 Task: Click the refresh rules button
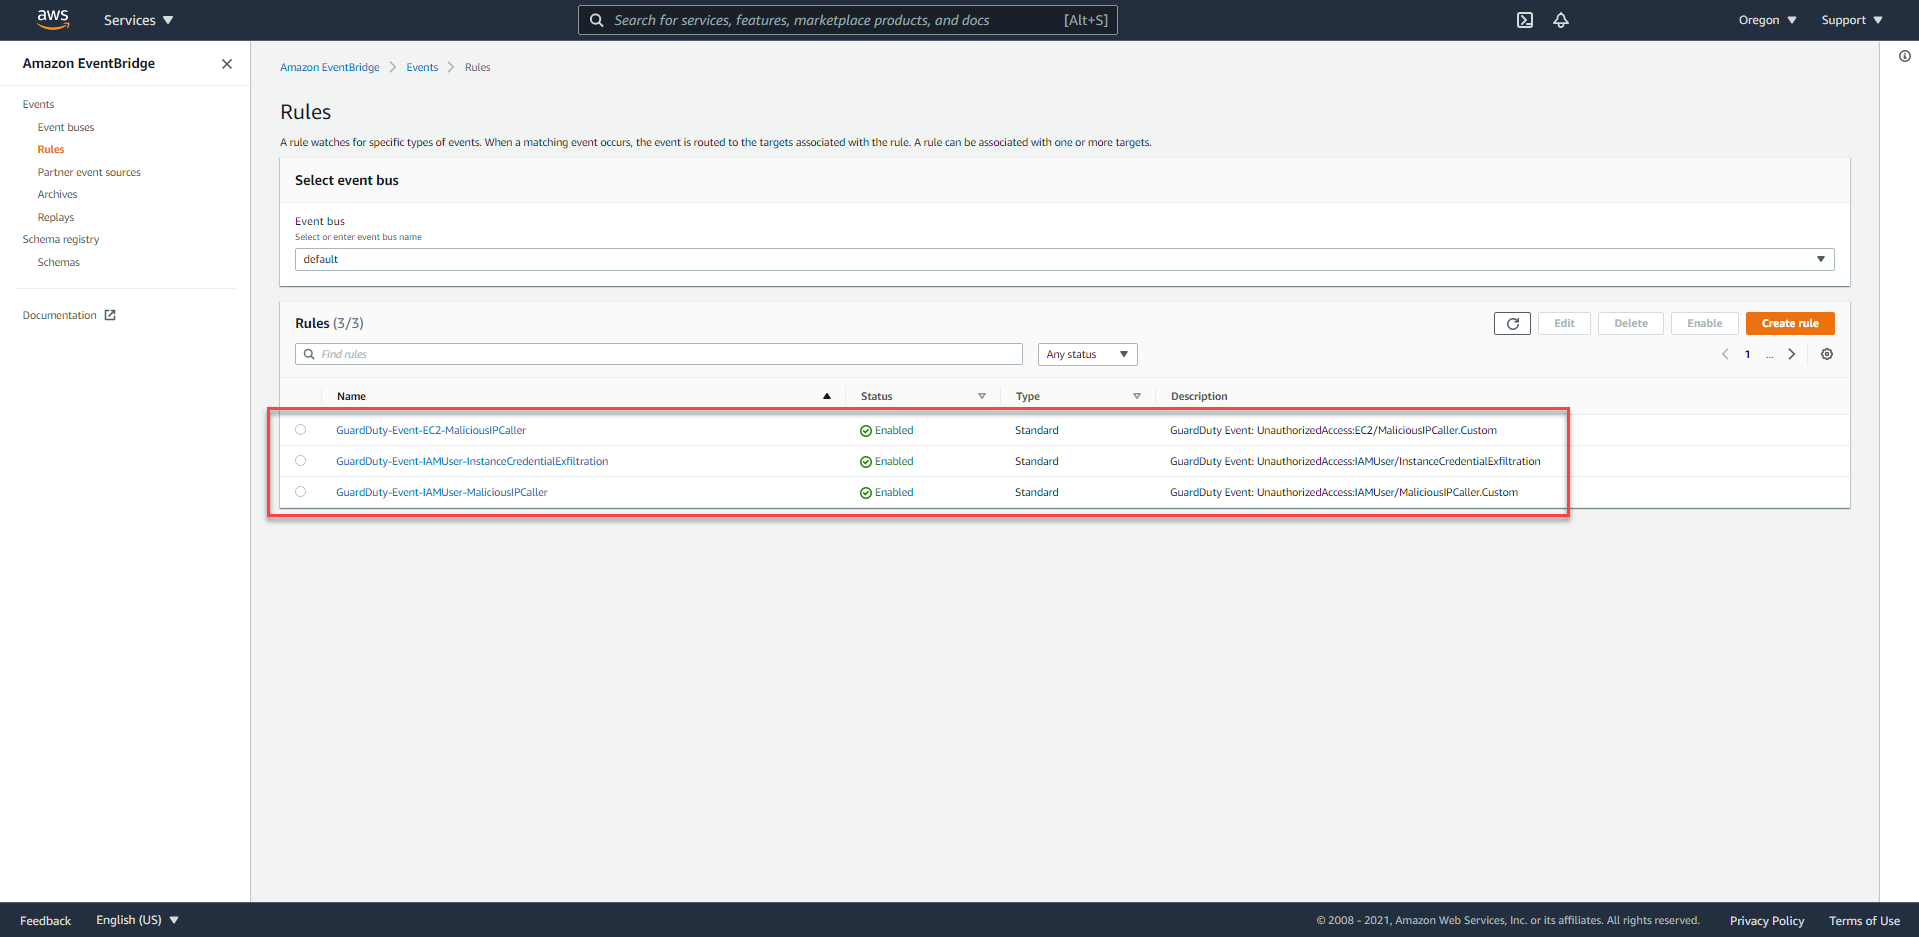coord(1512,324)
